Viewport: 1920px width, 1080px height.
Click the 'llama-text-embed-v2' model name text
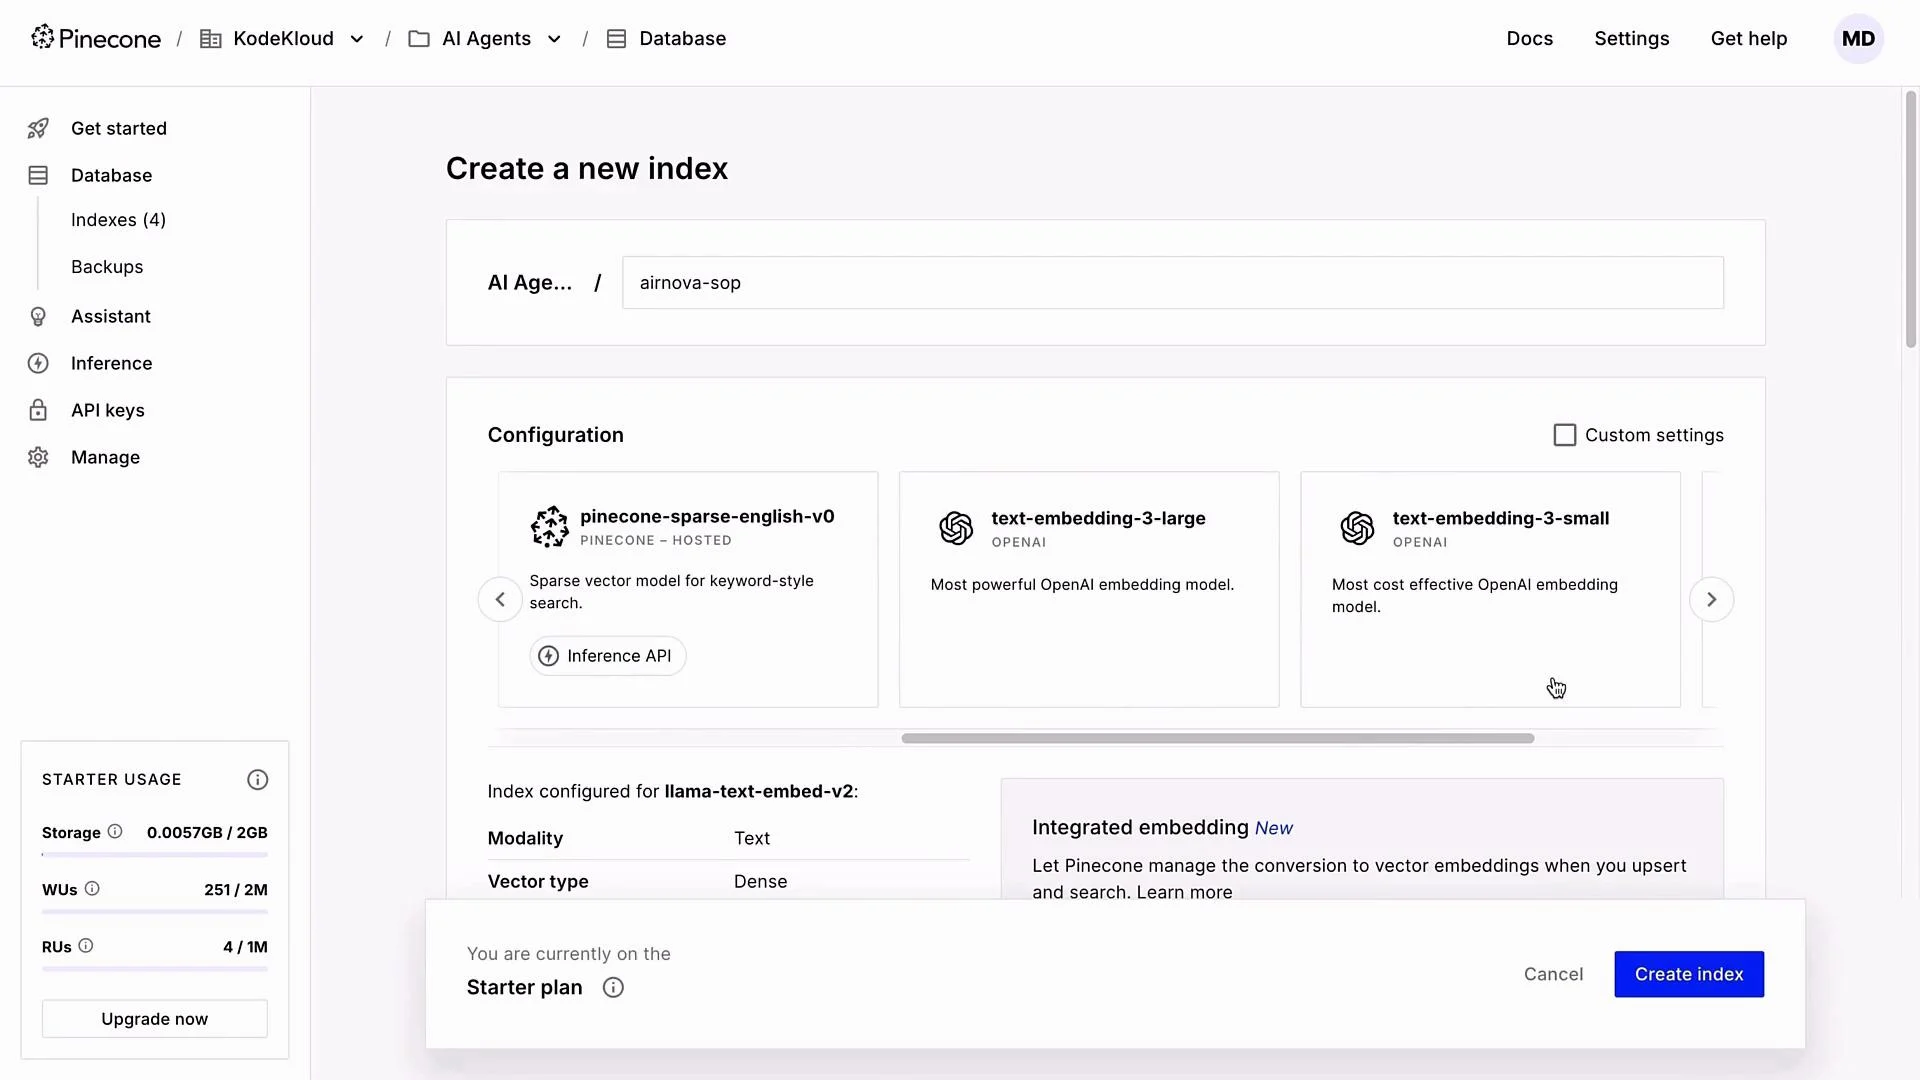759,791
